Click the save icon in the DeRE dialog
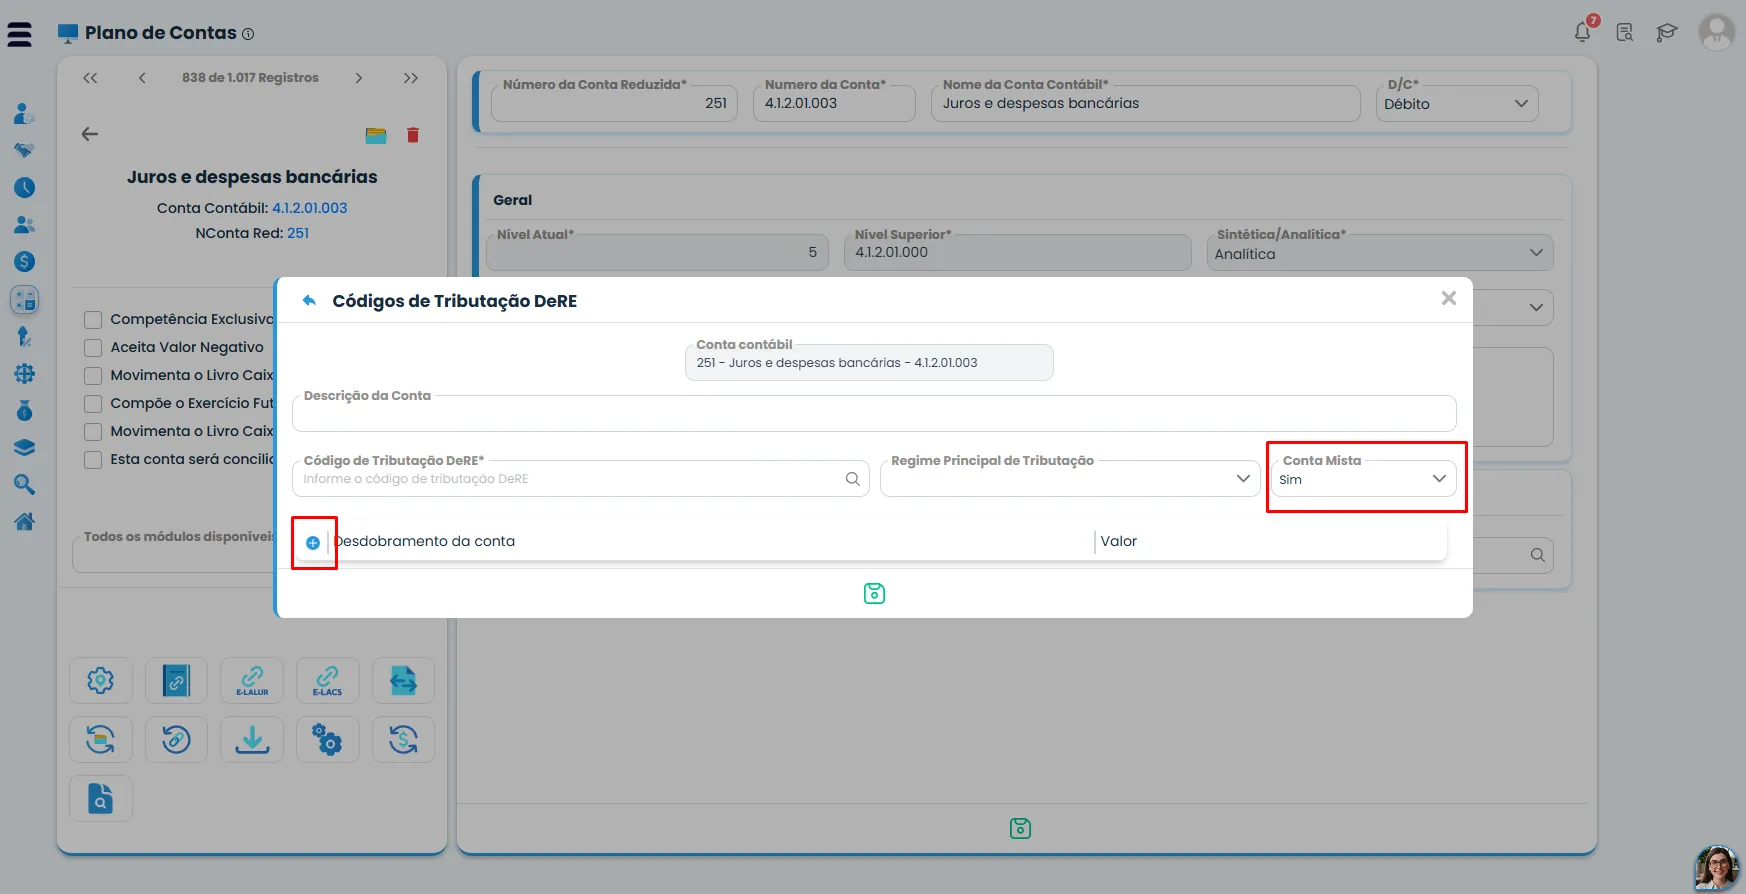The width and height of the screenshot is (1746, 894). pos(874,593)
